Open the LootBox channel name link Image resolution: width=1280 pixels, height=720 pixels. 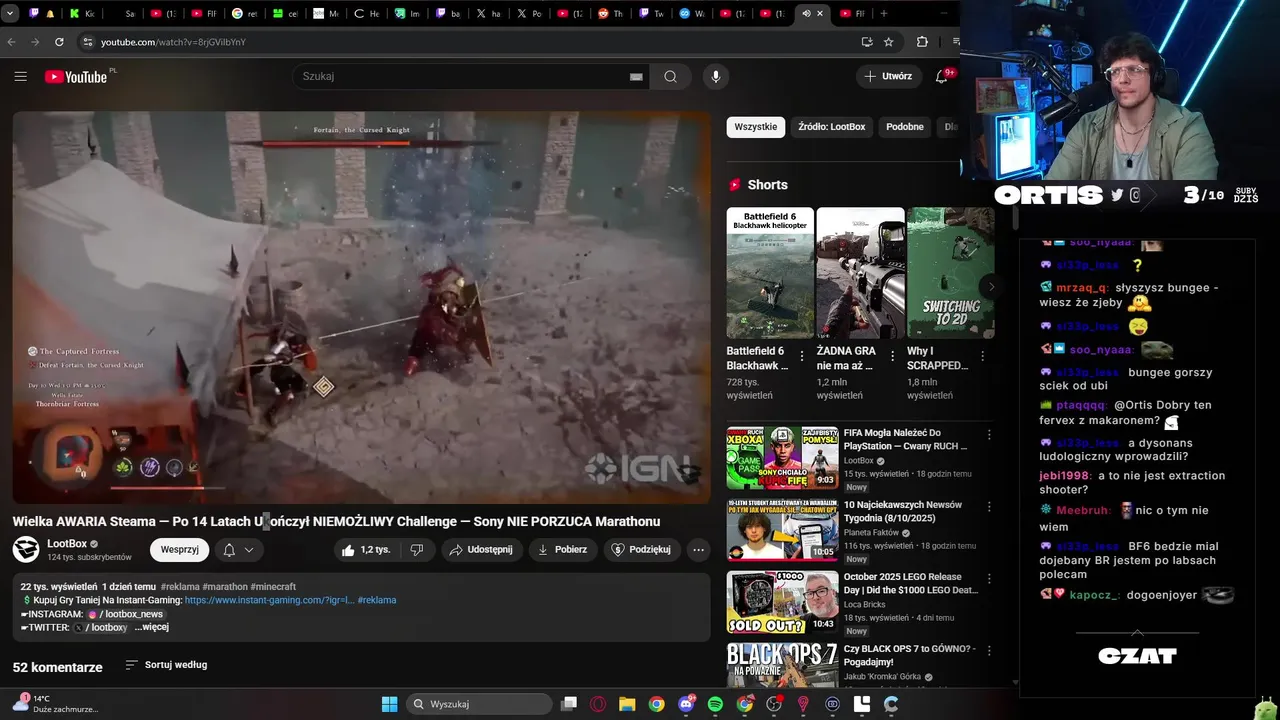67,544
